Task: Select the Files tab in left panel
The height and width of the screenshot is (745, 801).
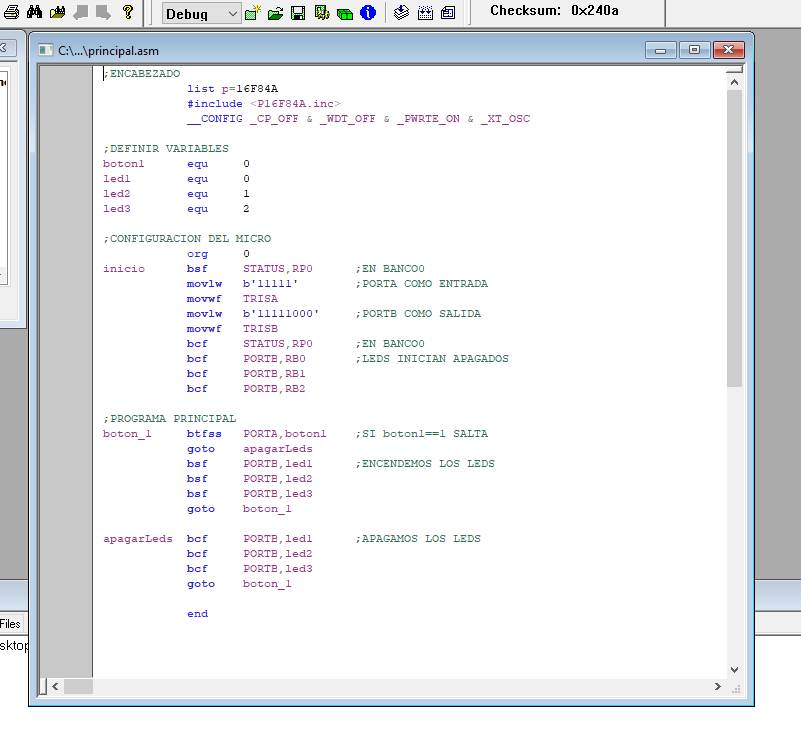Action: point(10,623)
